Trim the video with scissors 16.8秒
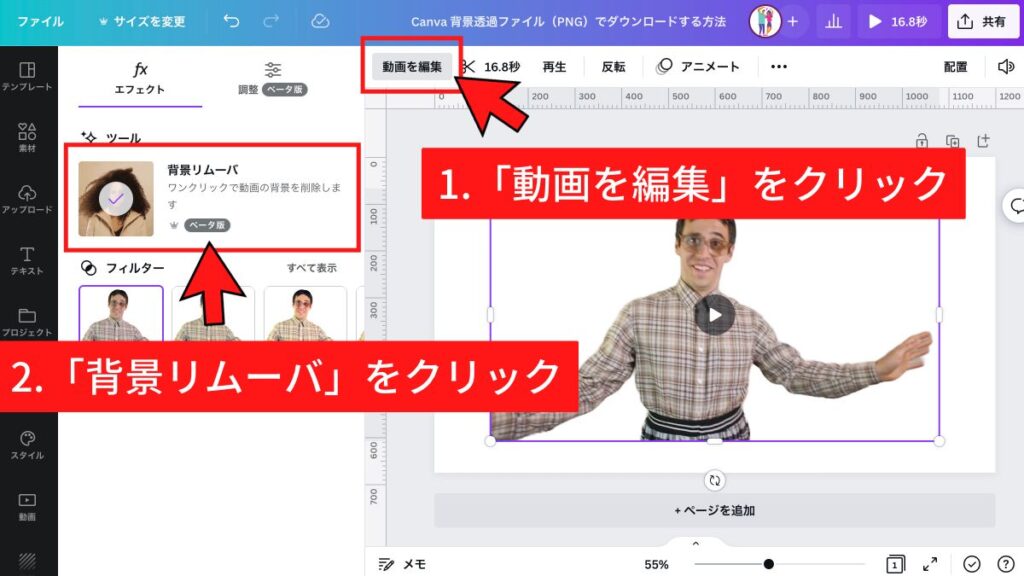Screen dimensions: 1024x576 (492, 66)
